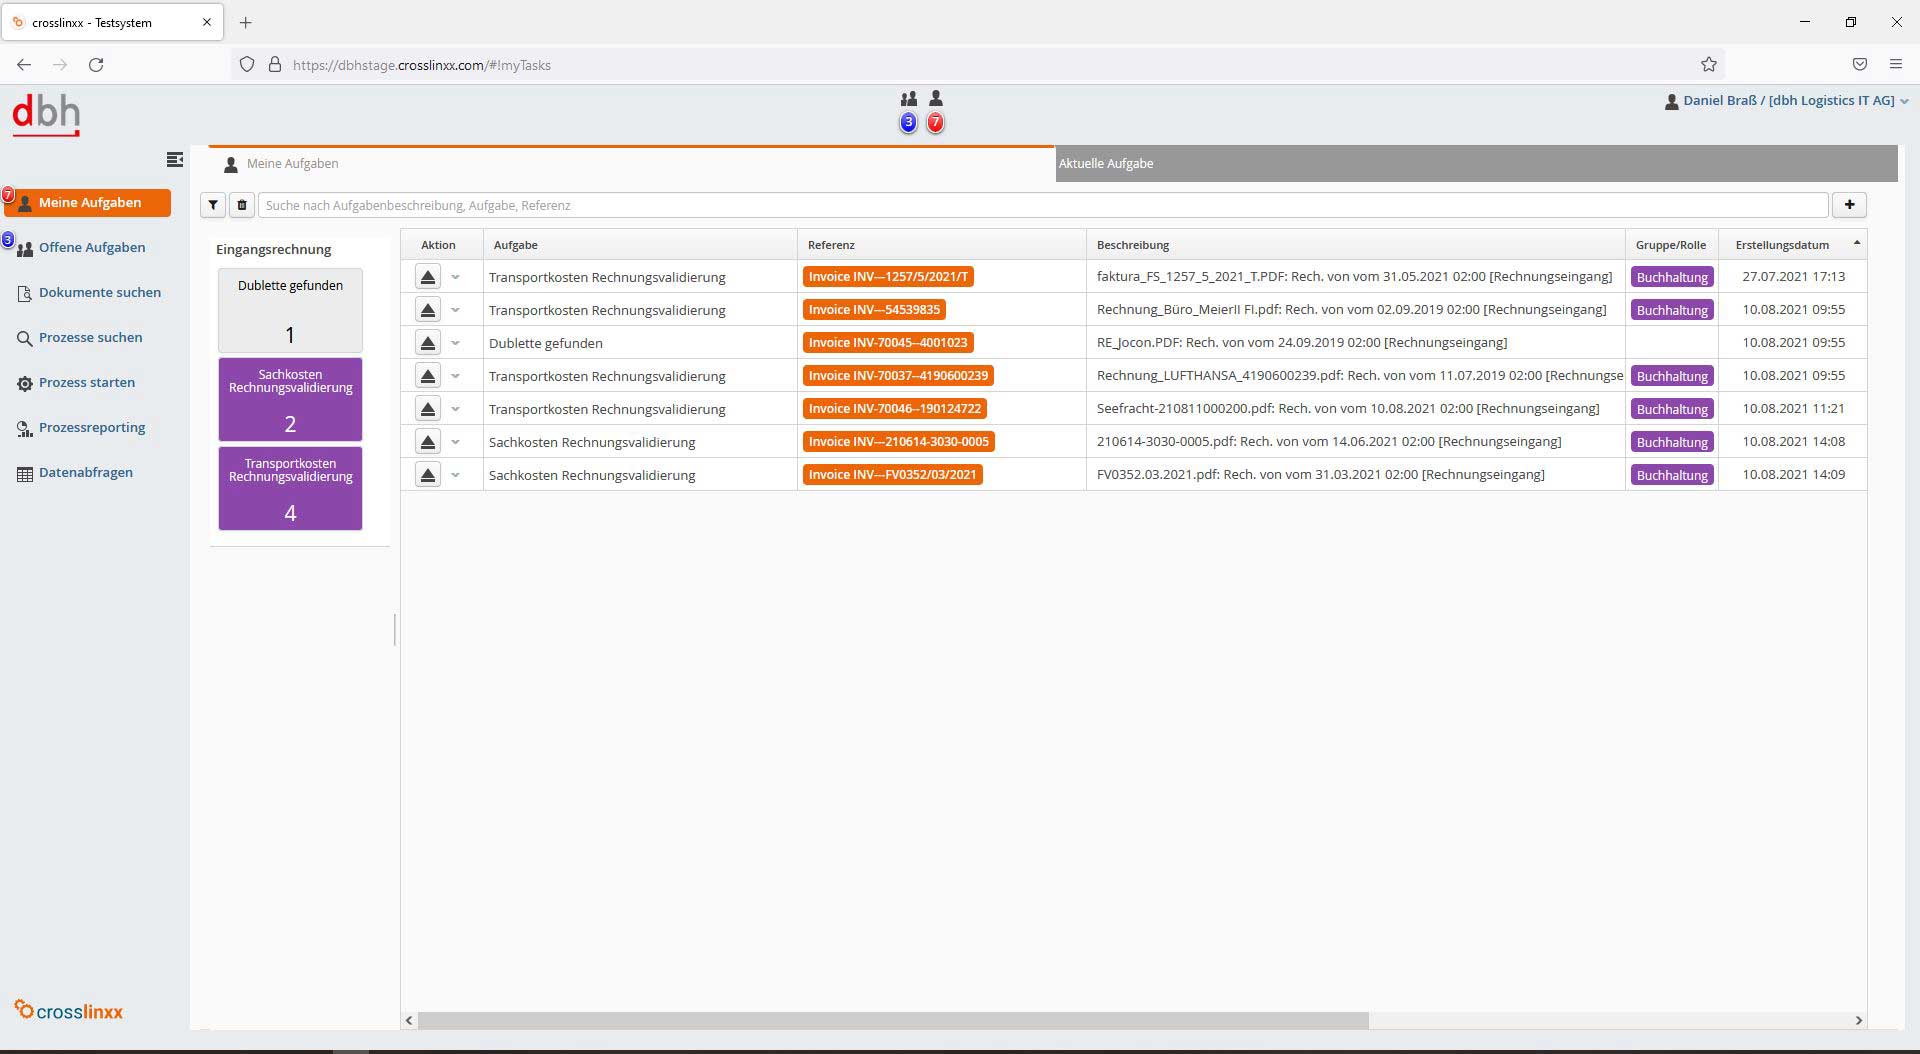
Task: Click eject icon for Invoice INV---54539835 row
Action: 427,310
